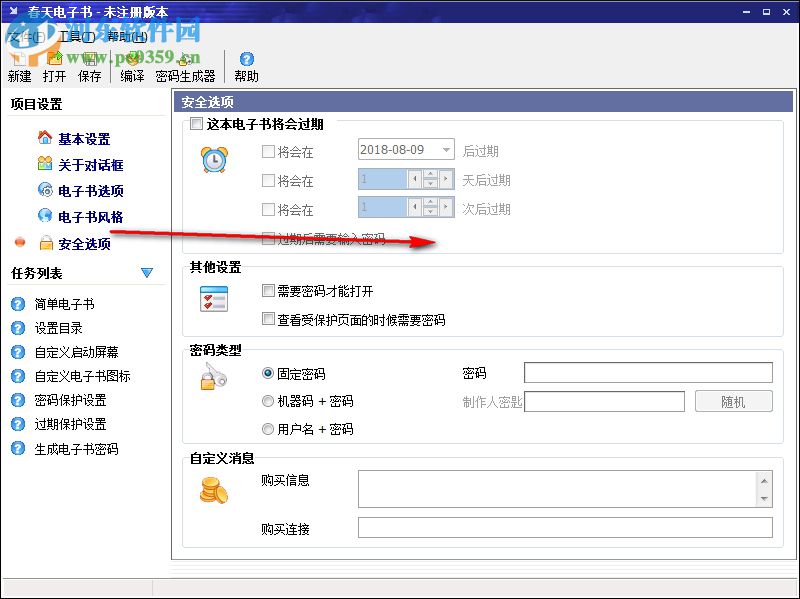Open 电子书选项 settings page
The height and width of the screenshot is (599, 800).
click(91, 191)
